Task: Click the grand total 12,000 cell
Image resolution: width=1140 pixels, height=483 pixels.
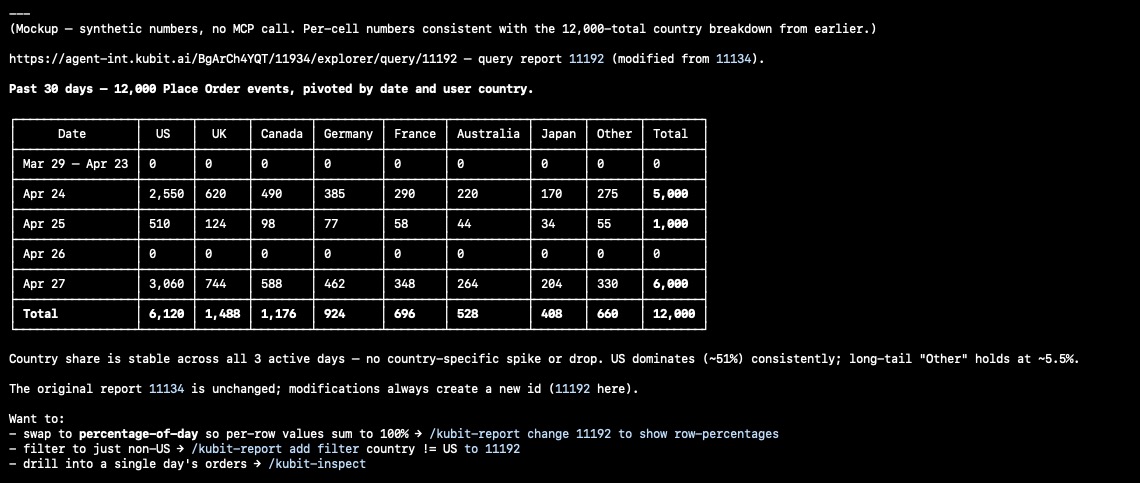Action: (674, 314)
